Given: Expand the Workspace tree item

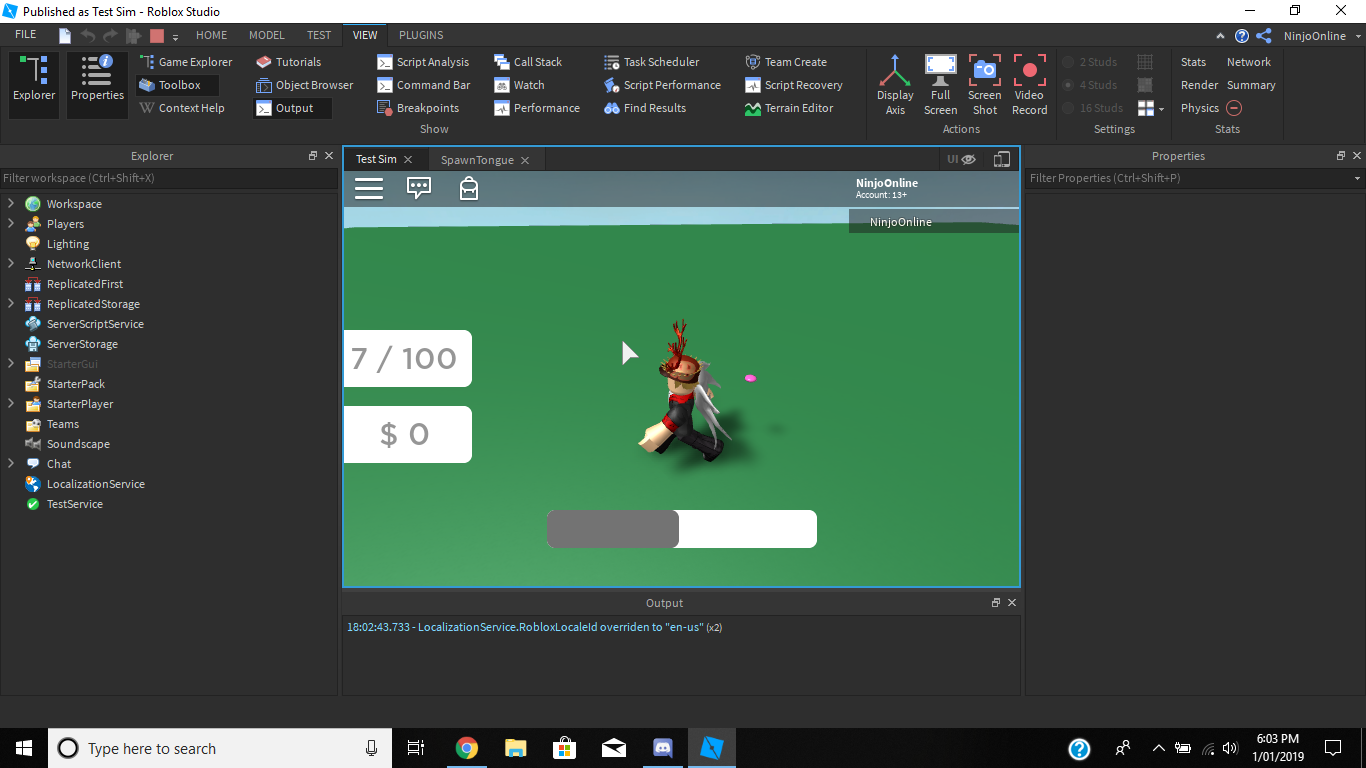Looking at the screenshot, I should (x=10, y=203).
